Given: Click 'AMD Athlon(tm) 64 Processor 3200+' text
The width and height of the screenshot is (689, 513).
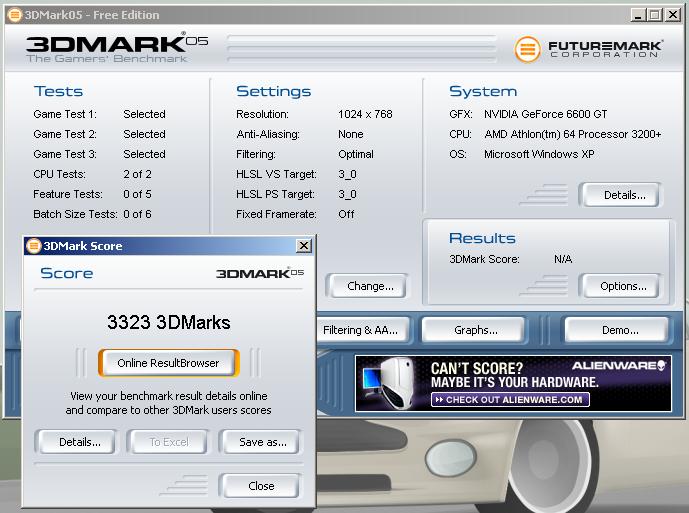Looking at the screenshot, I should tap(573, 134).
